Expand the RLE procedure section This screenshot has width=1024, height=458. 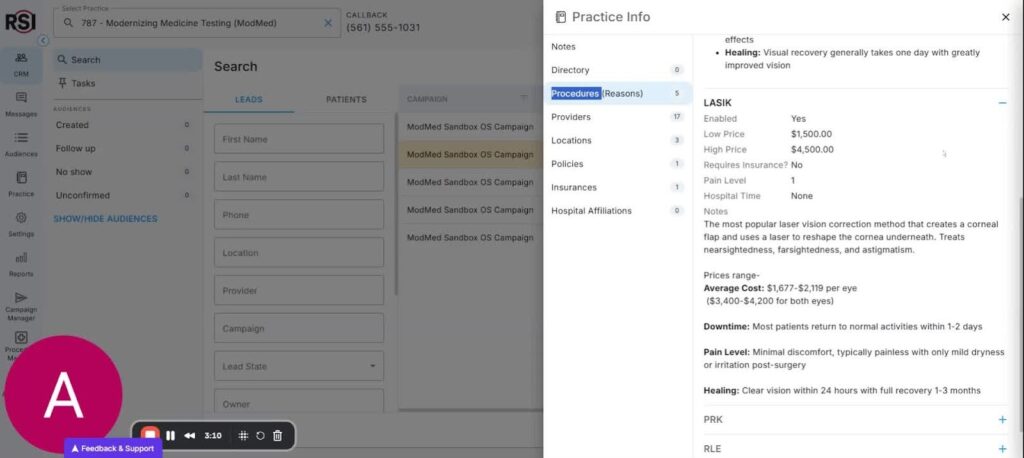(x=1002, y=449)
